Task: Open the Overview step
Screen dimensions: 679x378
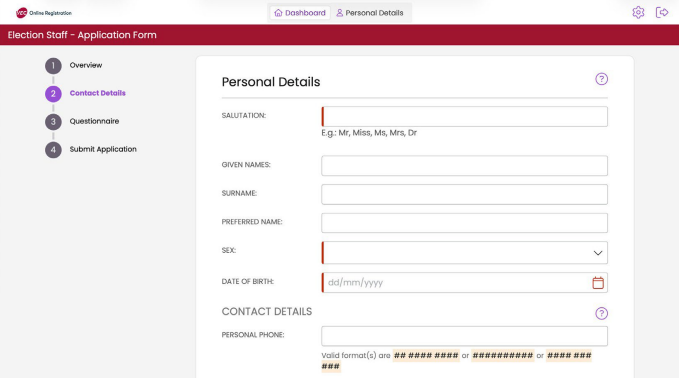Action: pos(86,65)
